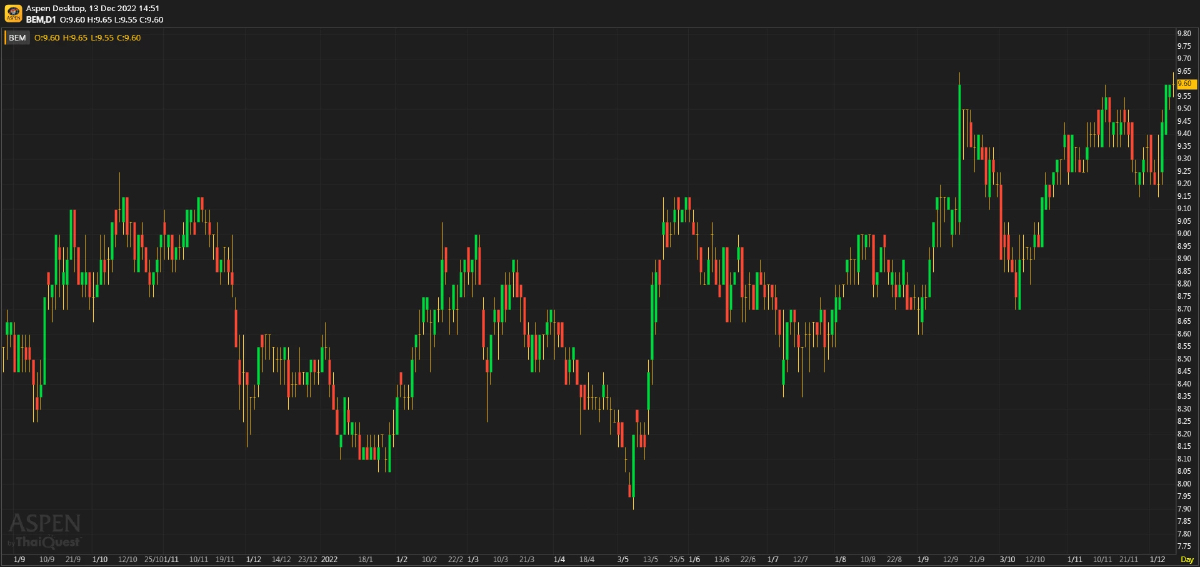Click the 9.00 price level on scale

pos(1184,234)
